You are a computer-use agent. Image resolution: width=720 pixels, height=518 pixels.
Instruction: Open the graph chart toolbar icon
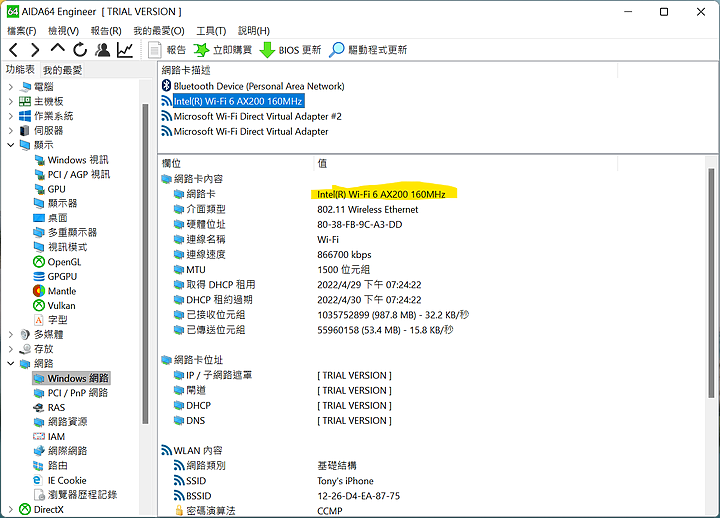point(124,50)
